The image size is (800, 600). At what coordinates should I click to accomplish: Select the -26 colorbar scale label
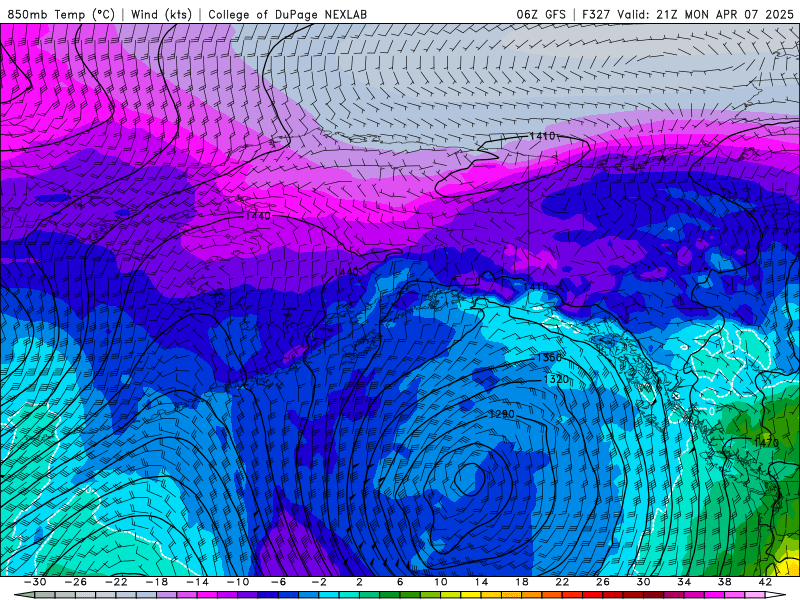76,582
